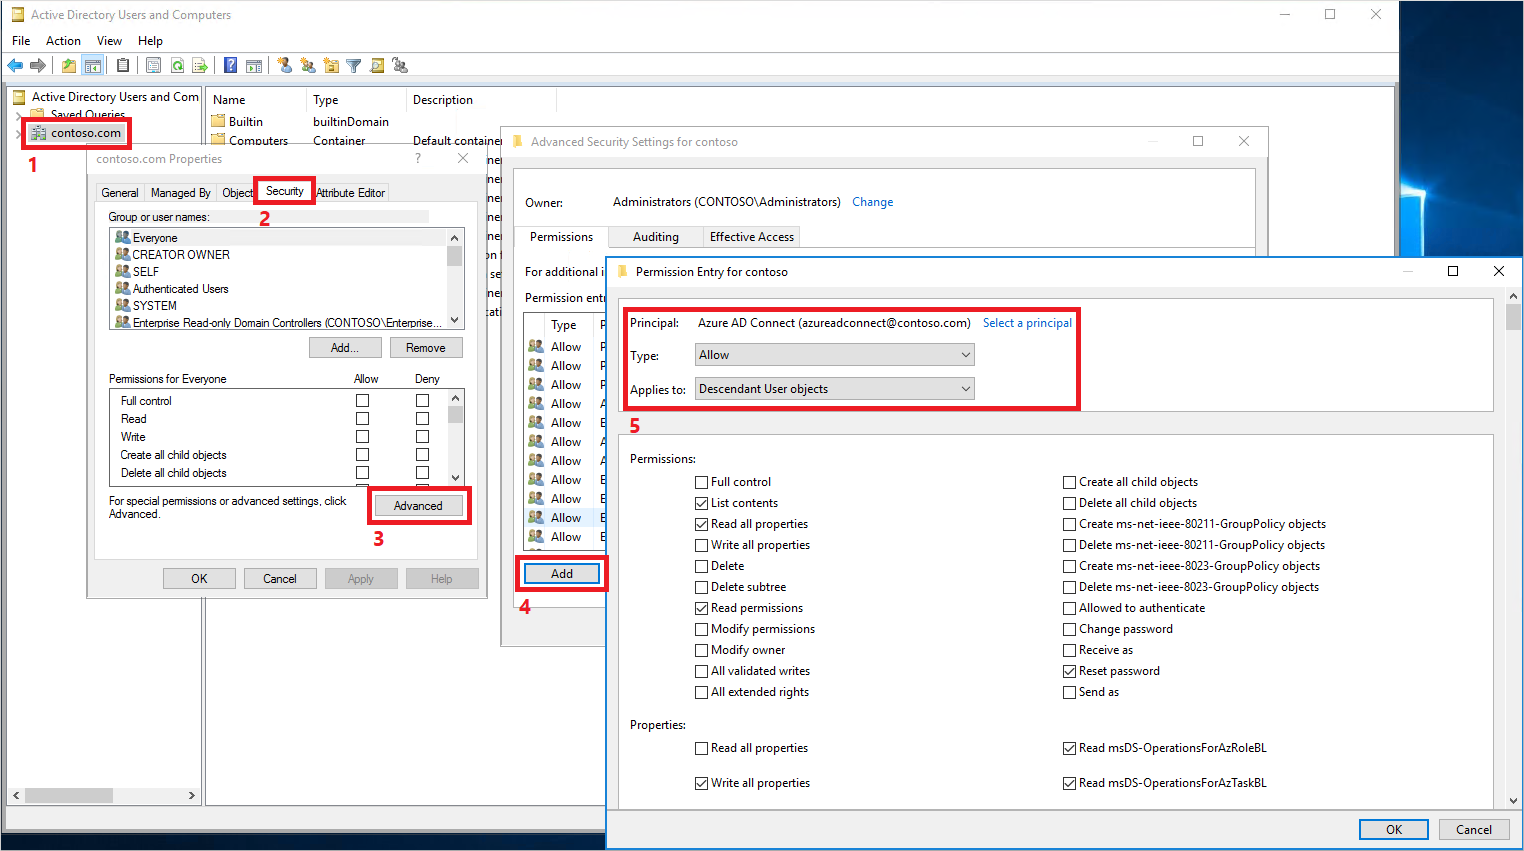This screenshot has height=851, width=1524.
Task: Click the Select a principal link
Action: coord(1027,323)
